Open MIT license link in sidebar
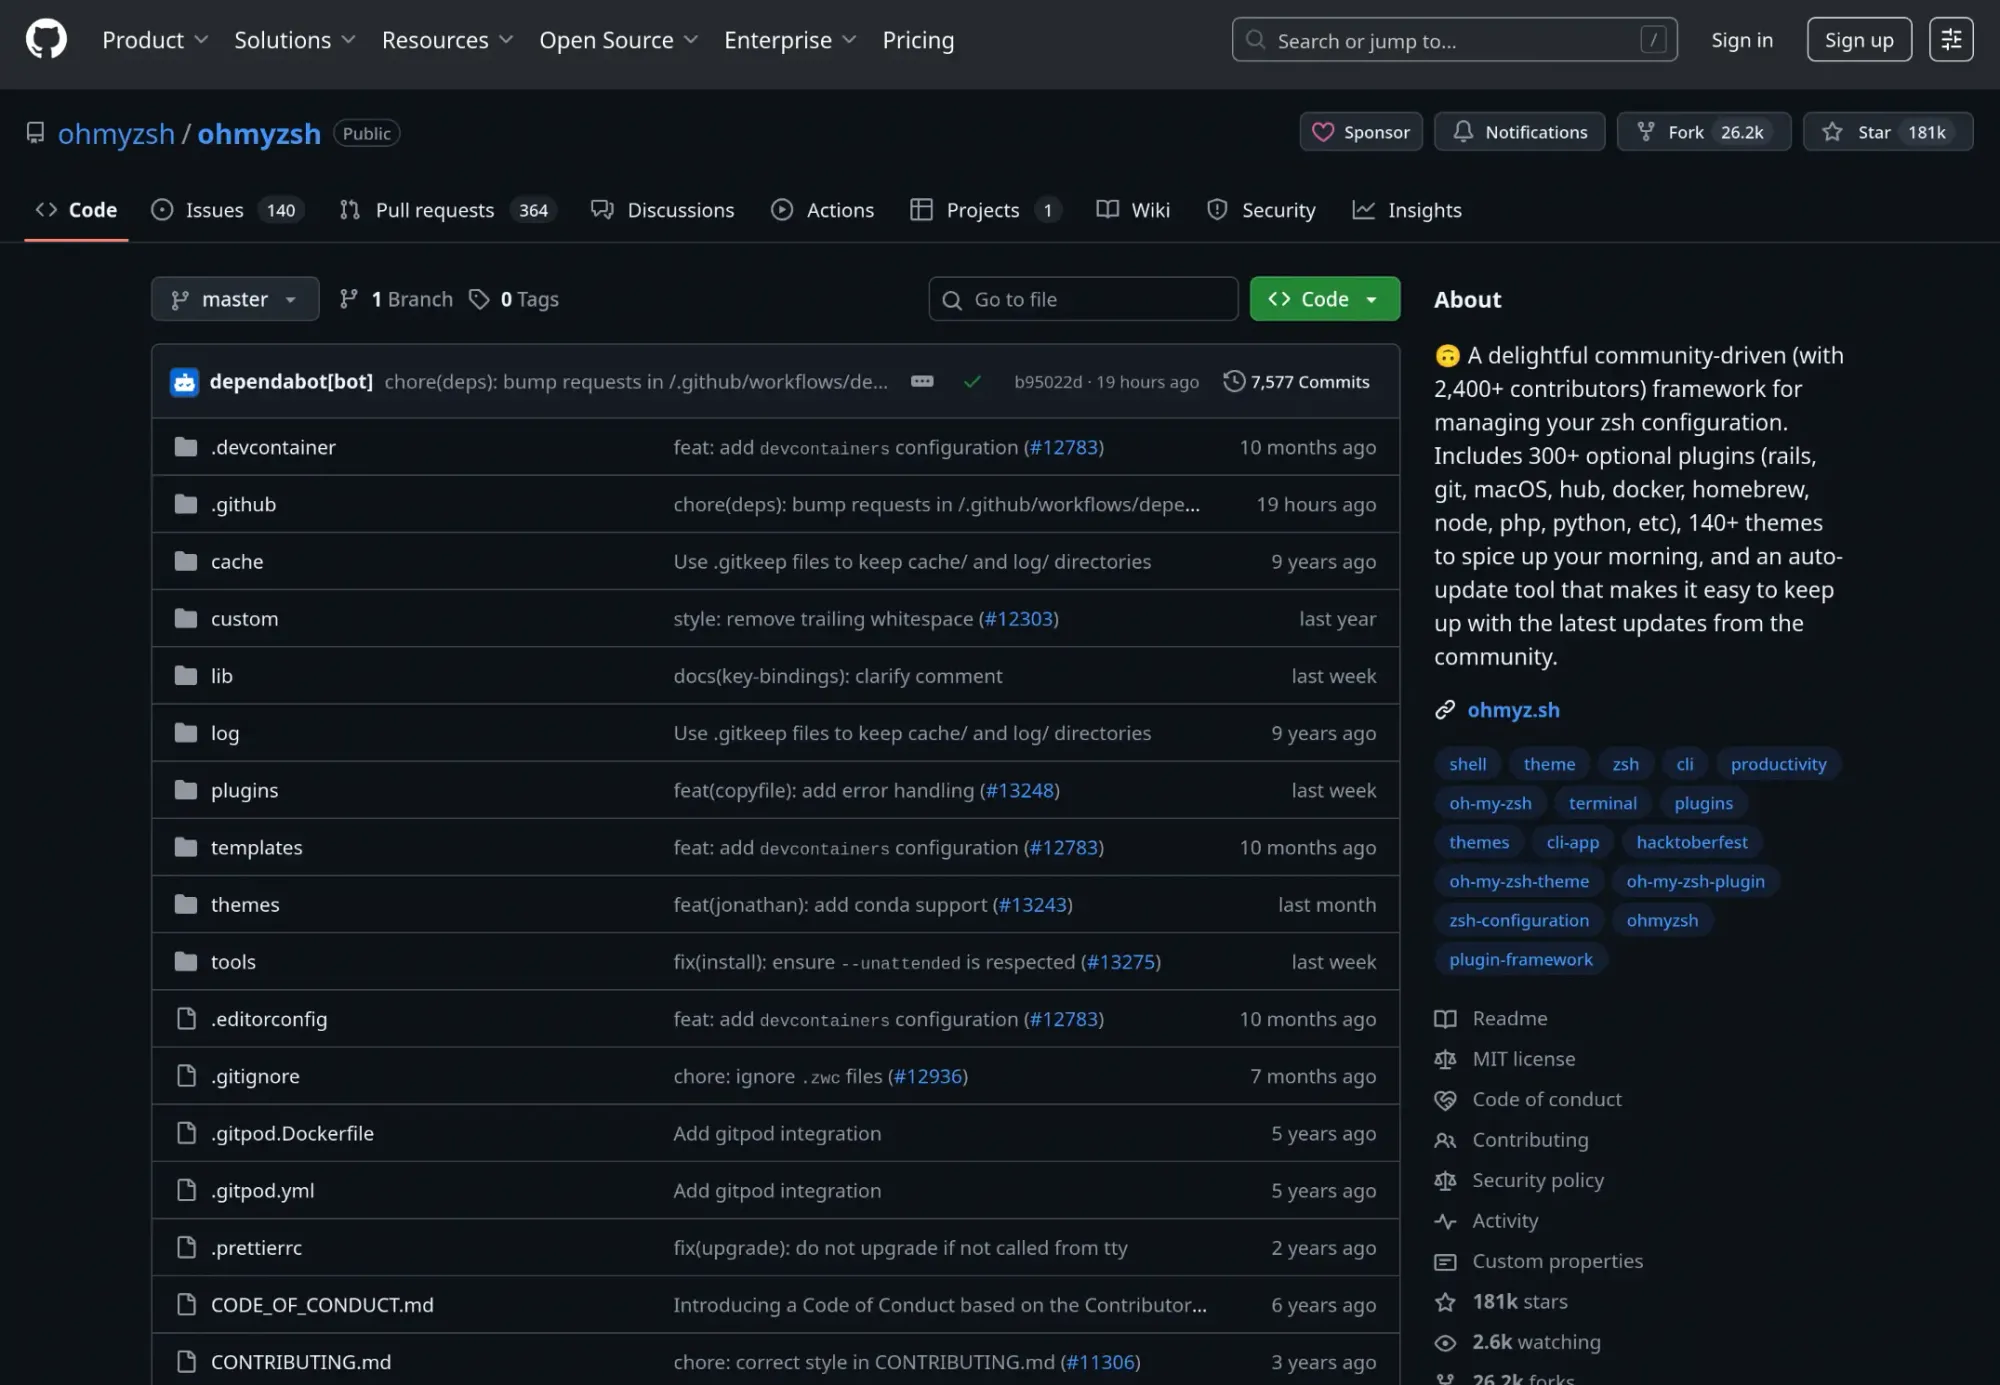The width and height of the screenshot is (2000, 1385). (1523, 1059)
